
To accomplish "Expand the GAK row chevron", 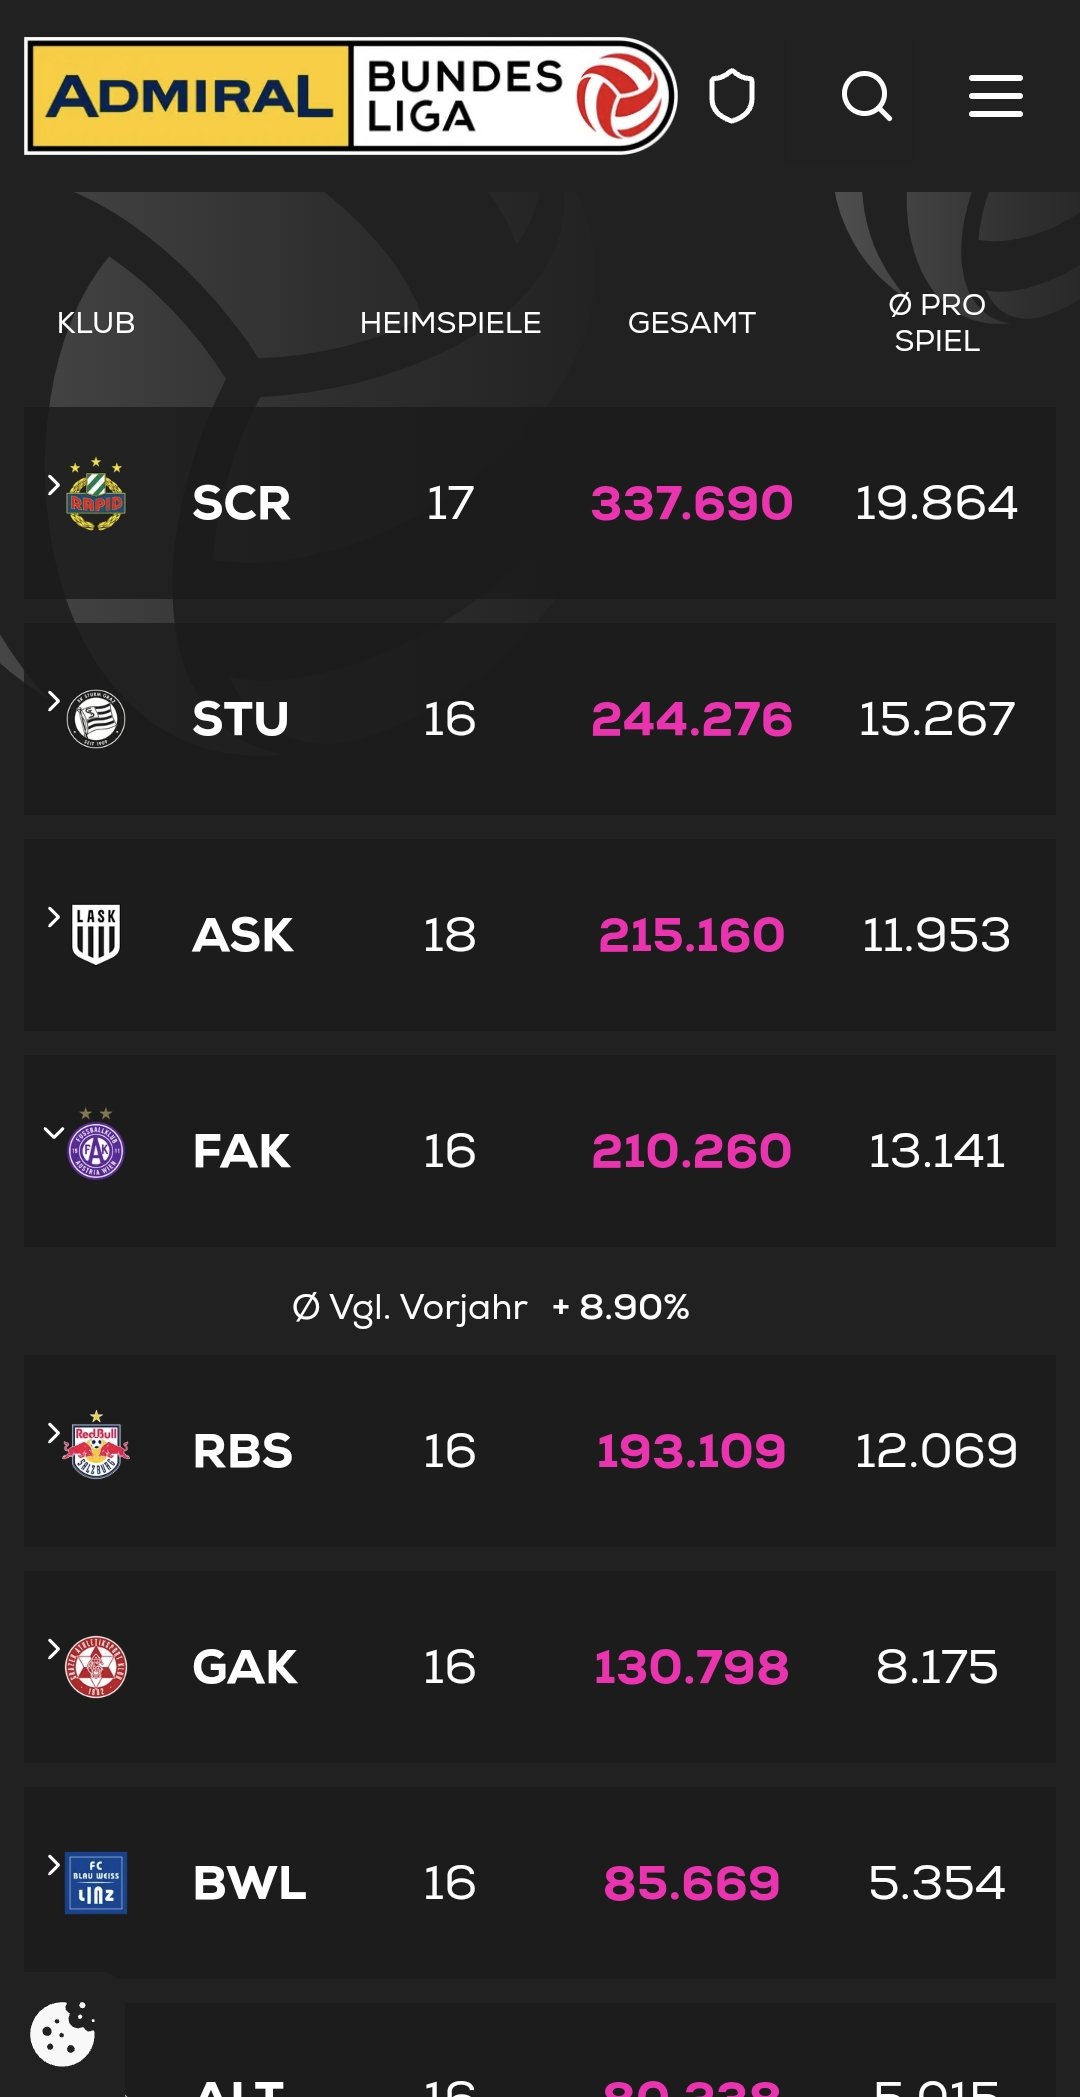I will pos(54,1649).
